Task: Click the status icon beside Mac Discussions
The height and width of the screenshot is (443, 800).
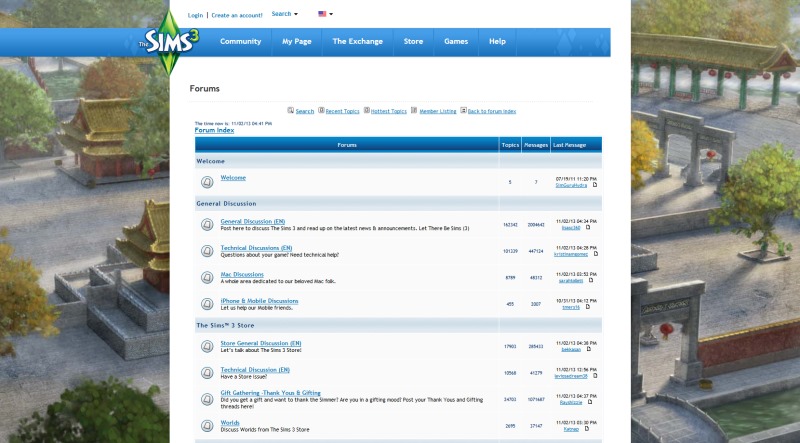Action: 207,278
